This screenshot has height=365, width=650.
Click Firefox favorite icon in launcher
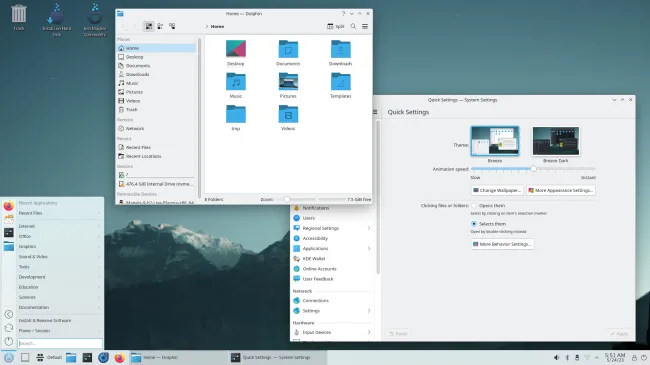(8, 206)
